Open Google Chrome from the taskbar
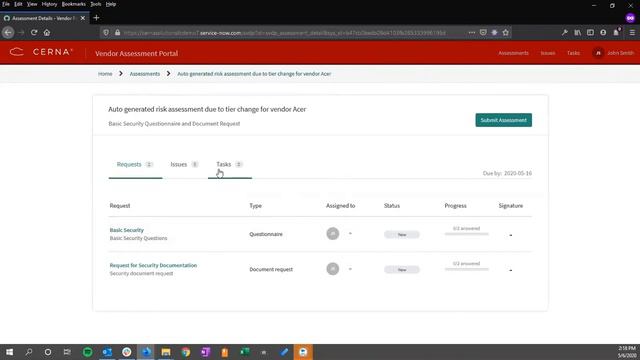This screenshot has width=640, height=360. click(x=186, y=352)
